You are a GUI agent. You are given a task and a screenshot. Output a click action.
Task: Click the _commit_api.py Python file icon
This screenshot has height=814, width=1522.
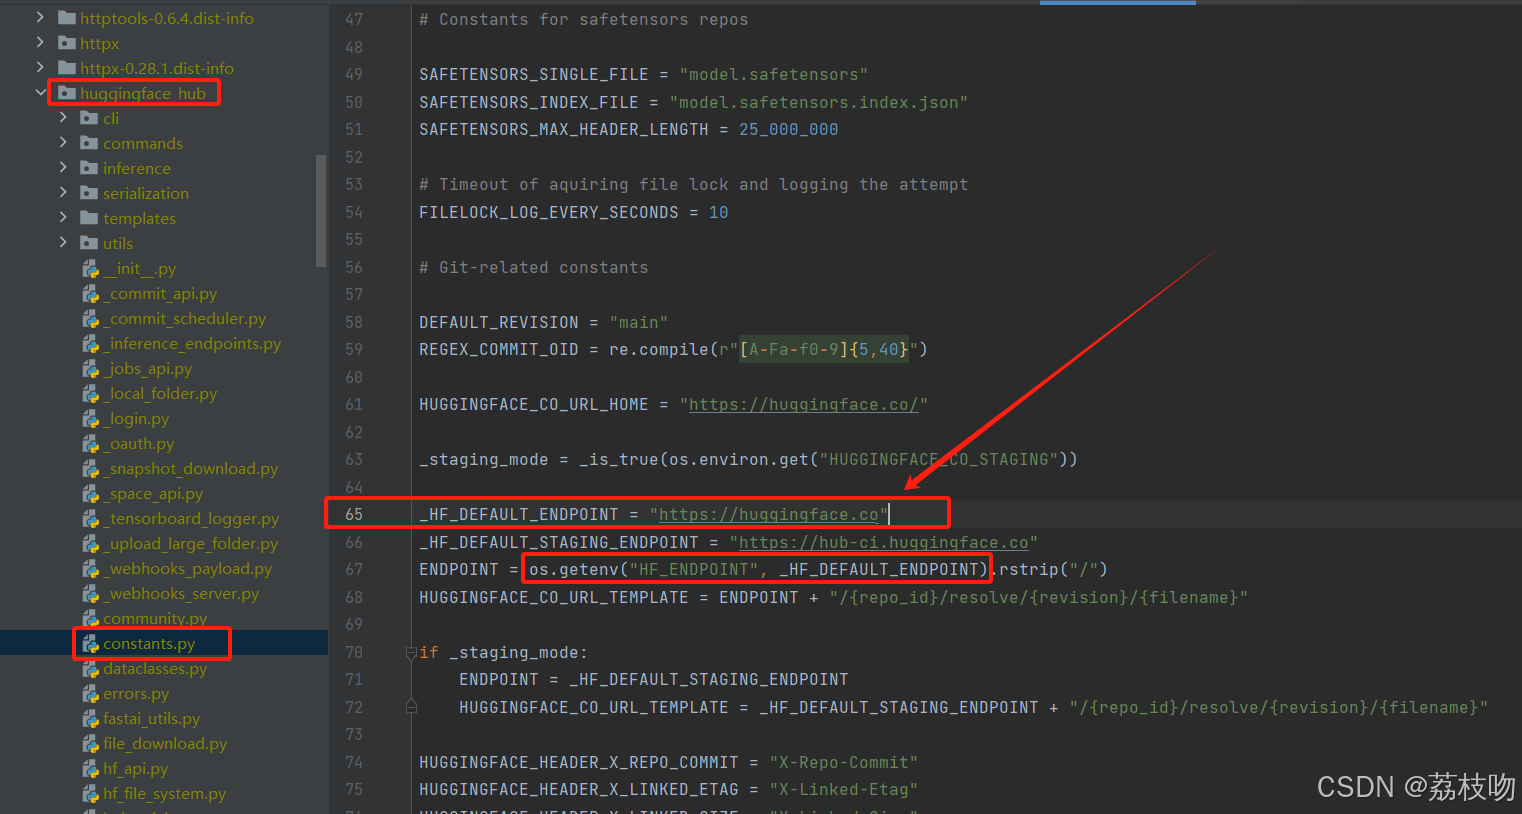click(x=91, y=293)
